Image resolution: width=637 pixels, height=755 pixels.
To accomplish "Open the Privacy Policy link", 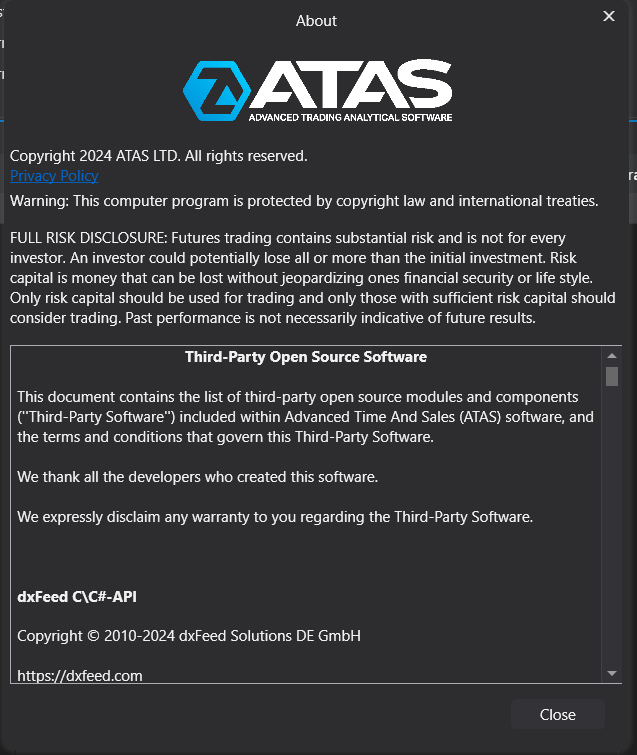I will coord(54,176).
